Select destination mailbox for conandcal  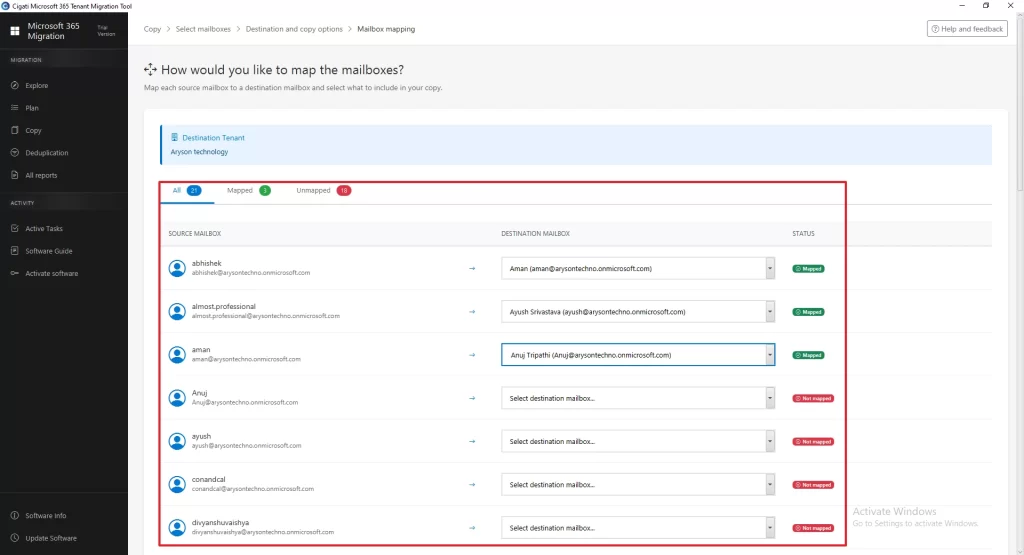pyautogui.click(x=638, y=484)
